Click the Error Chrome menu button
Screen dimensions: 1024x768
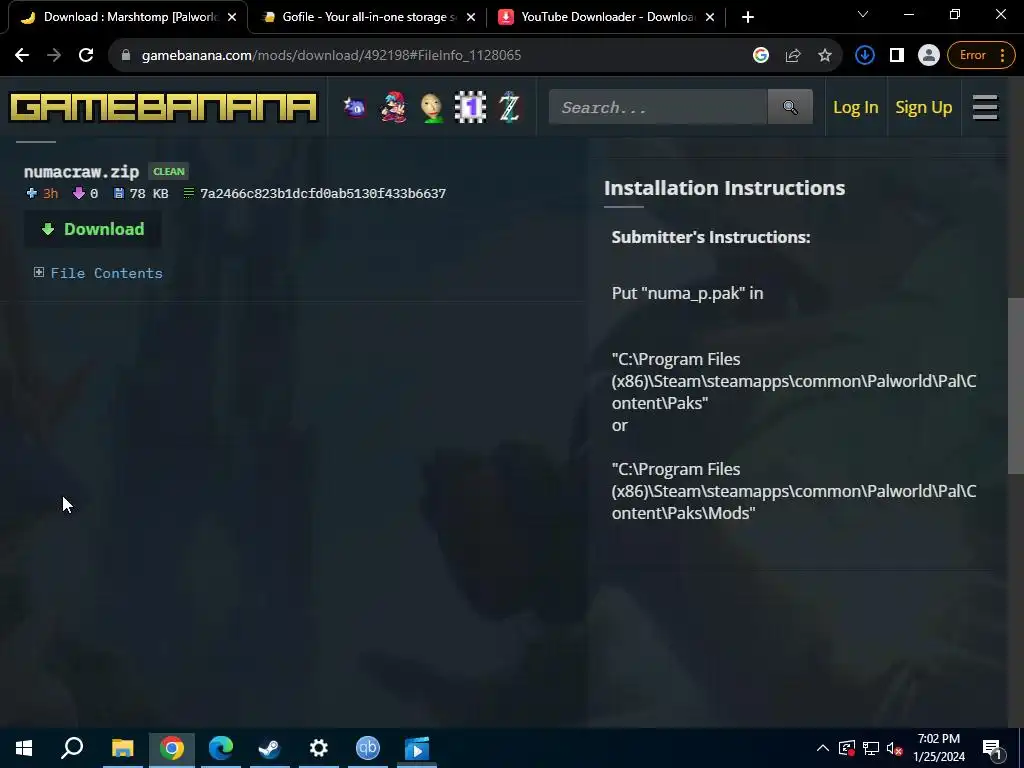point(981,56)
